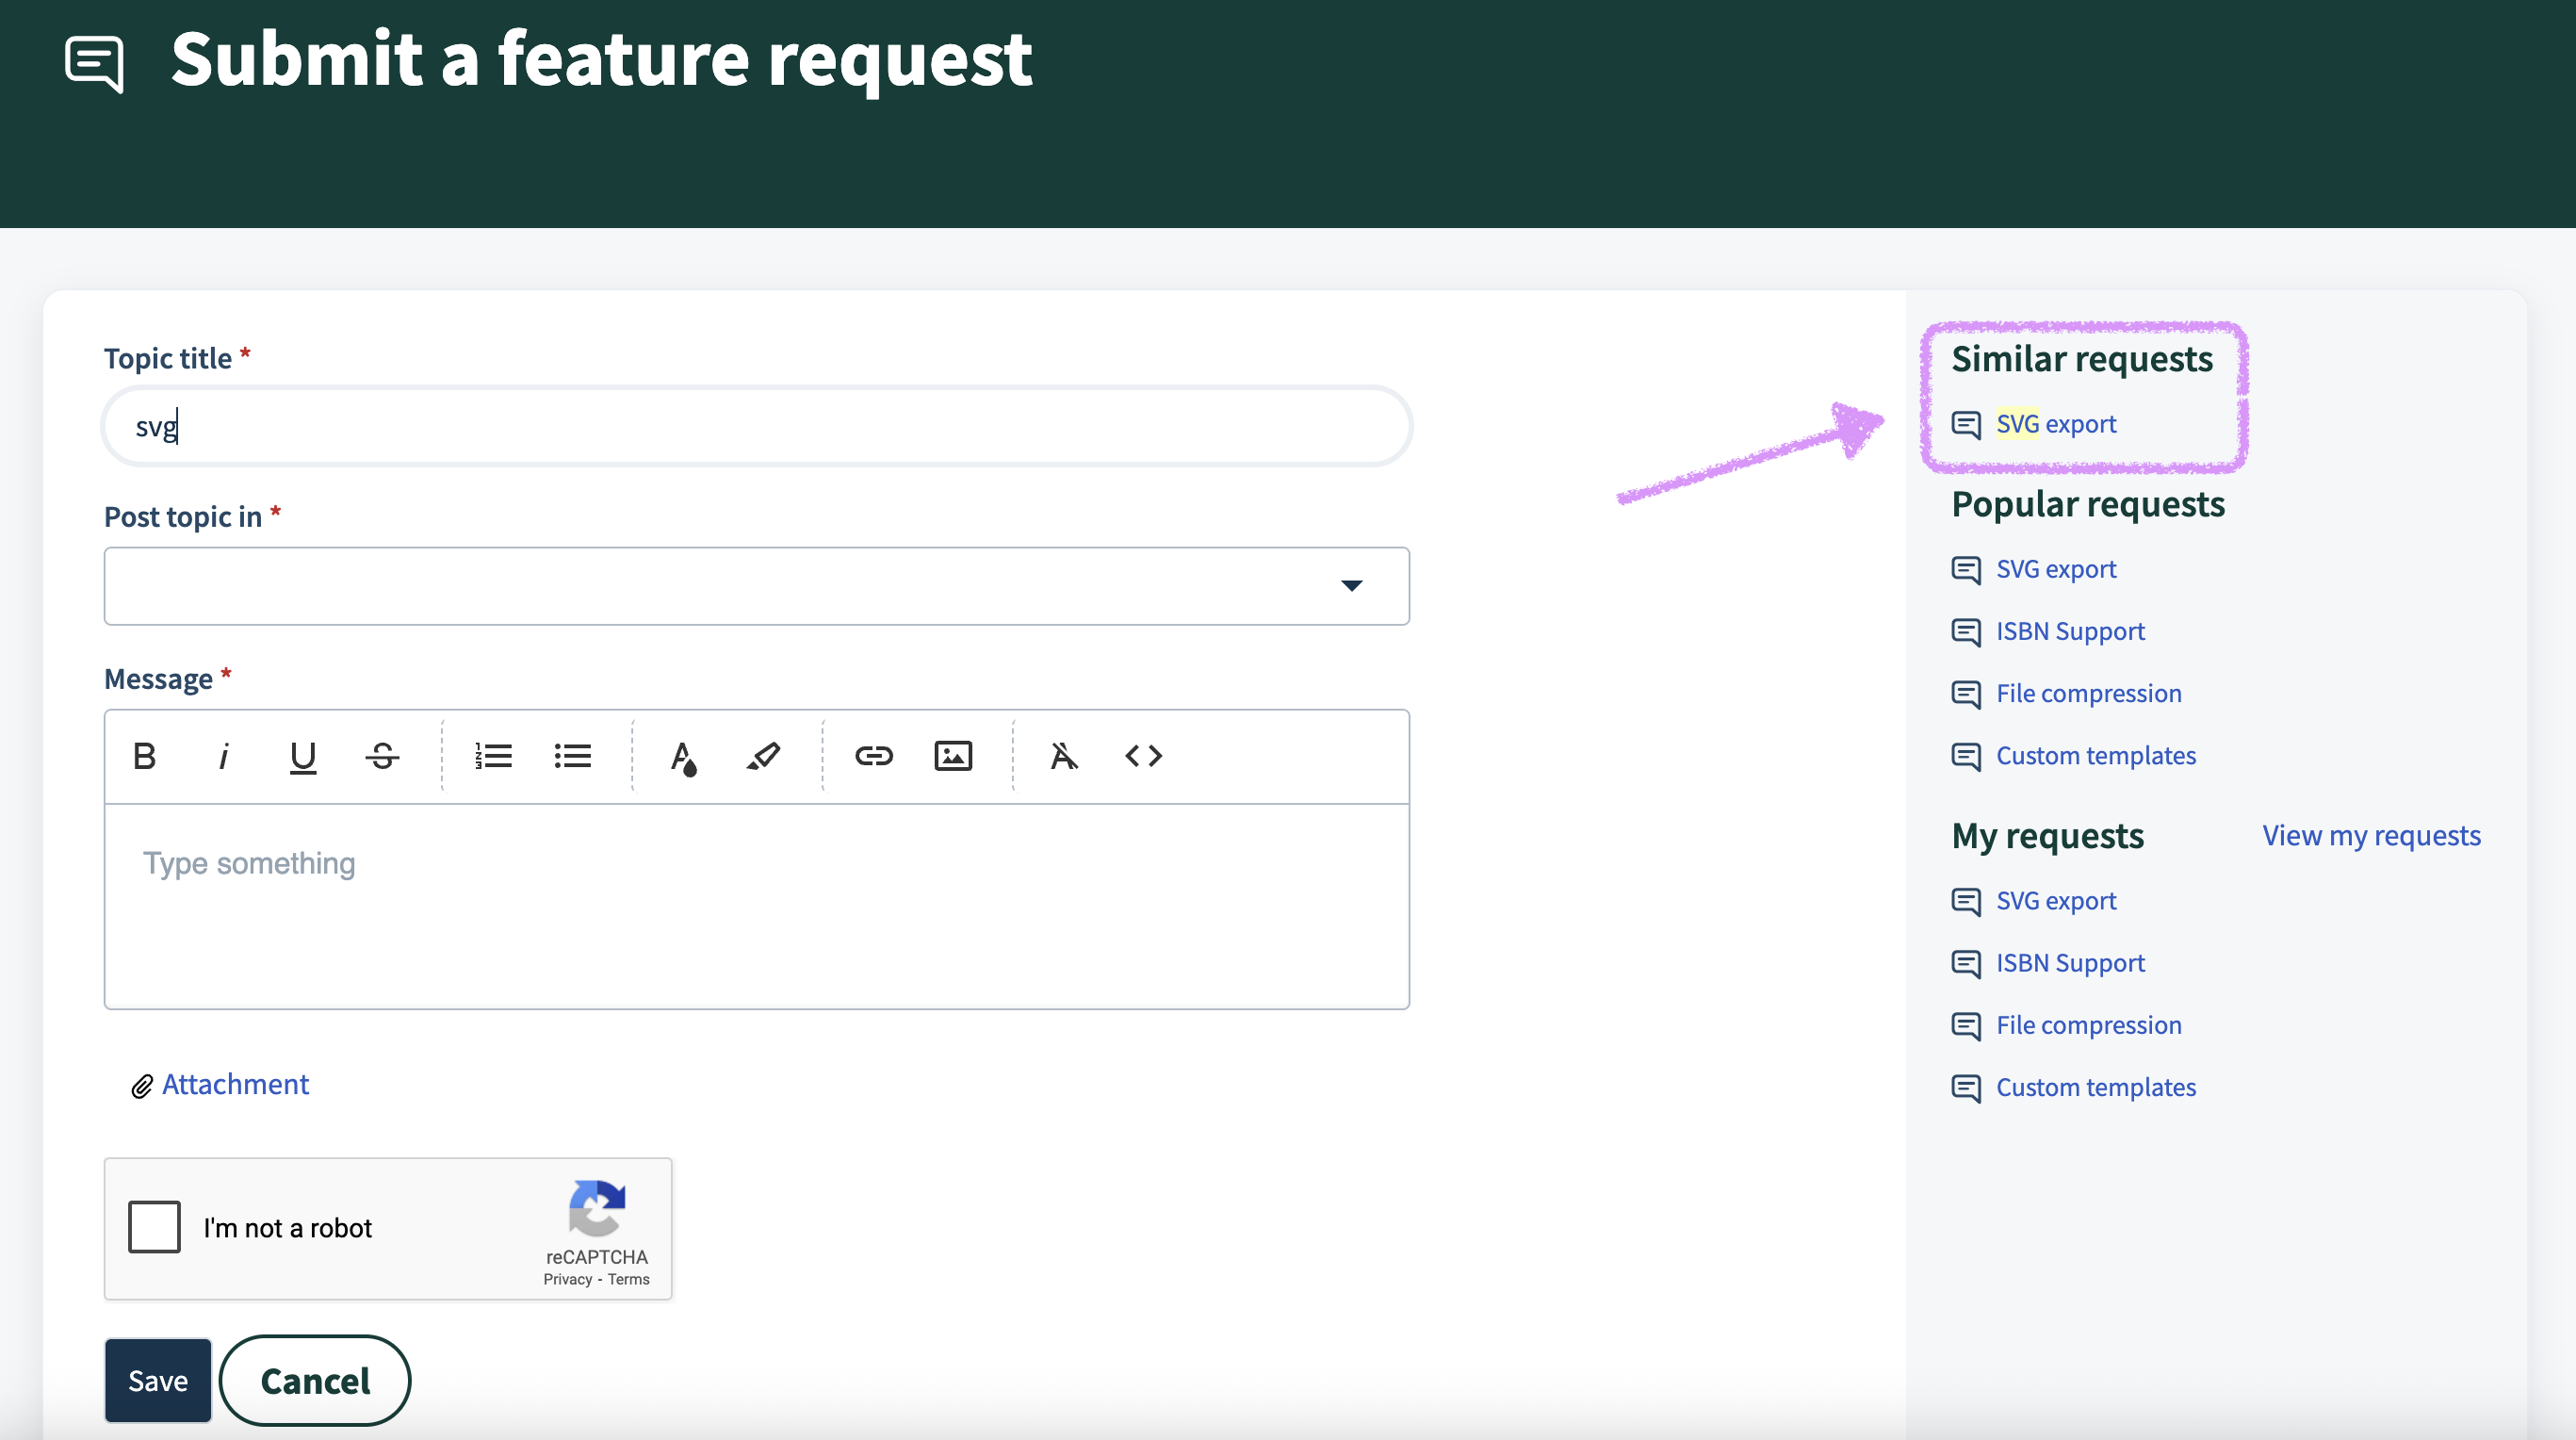Image resolution: width=2576 pixels, height=1440 pixels.
Task: Toggle bold formatting in message editor
Action: [144, 756]
